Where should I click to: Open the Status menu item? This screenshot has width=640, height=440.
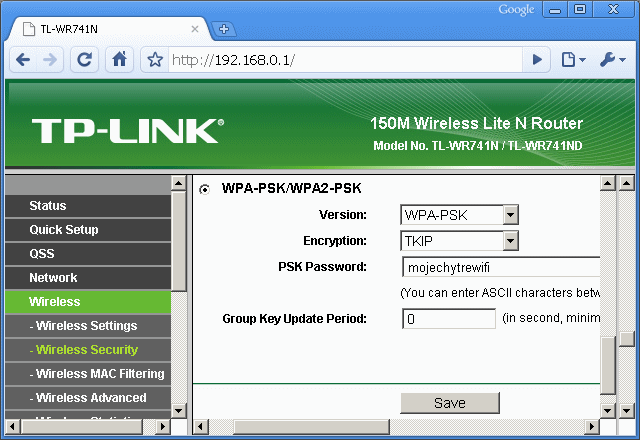point(88,206)
